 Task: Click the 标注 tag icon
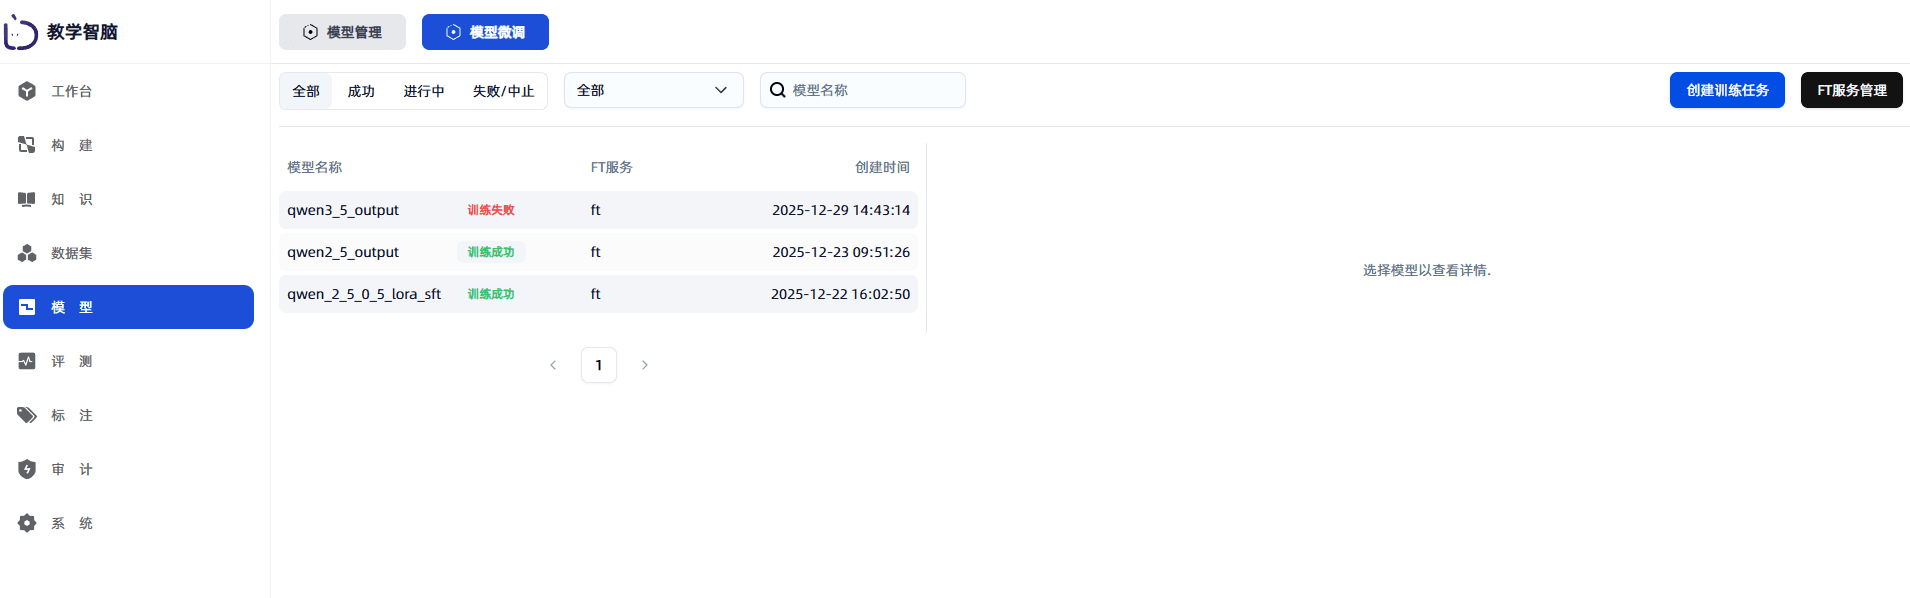click(x=27, y=415)
